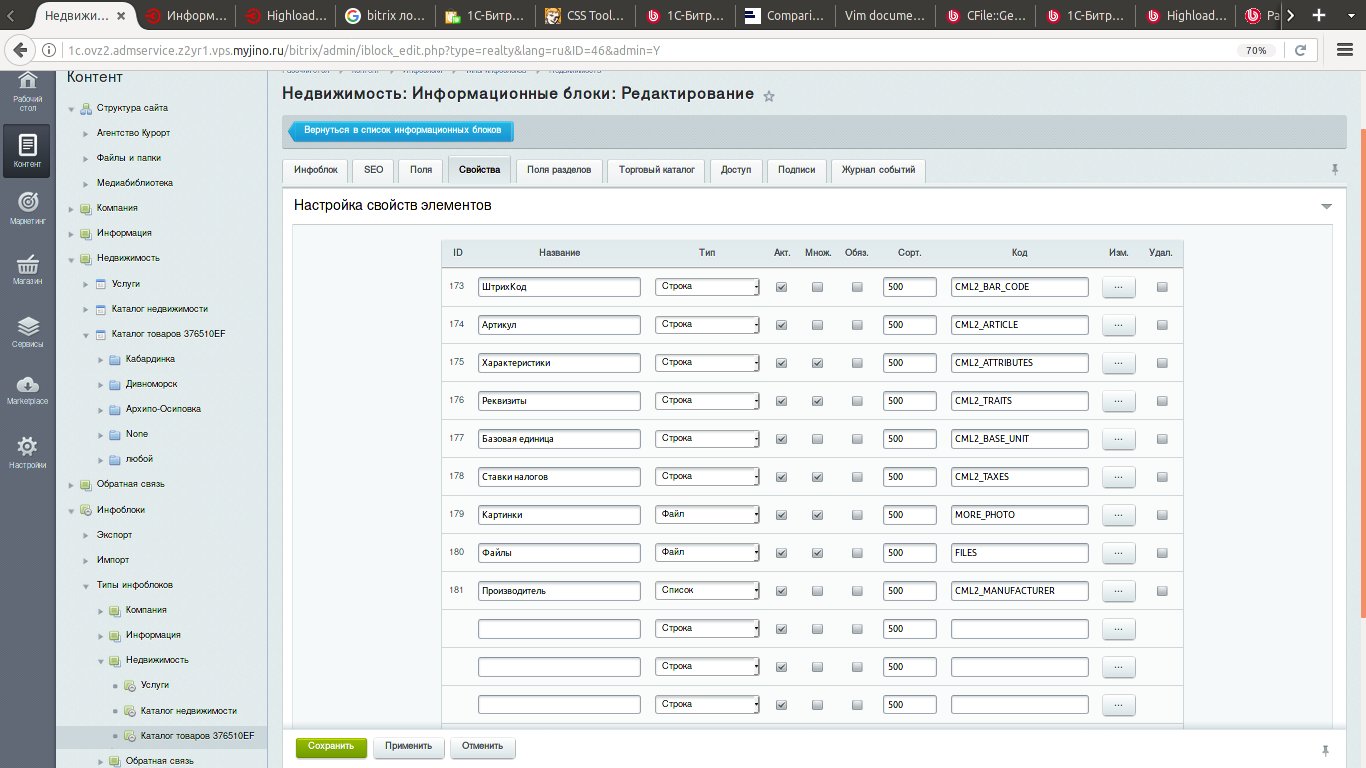
Task: Open type dropdown for ШтрихКод property
Action: click(x=707, y=287)
